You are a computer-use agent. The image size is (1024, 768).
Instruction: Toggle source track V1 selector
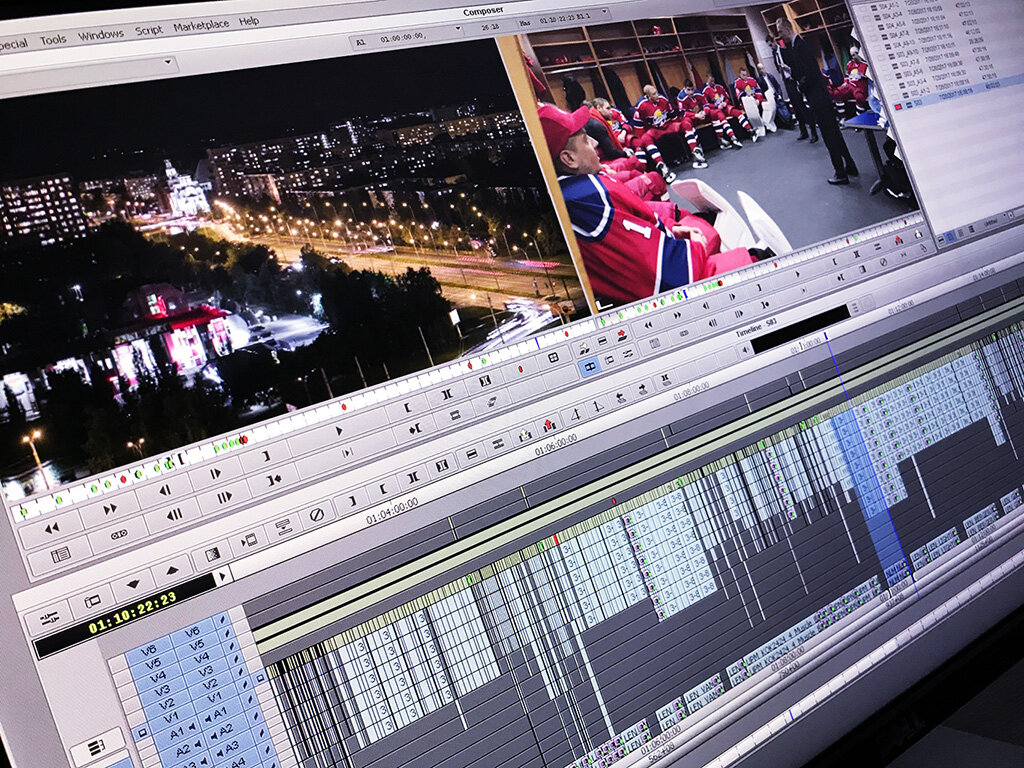pos(170,719)
